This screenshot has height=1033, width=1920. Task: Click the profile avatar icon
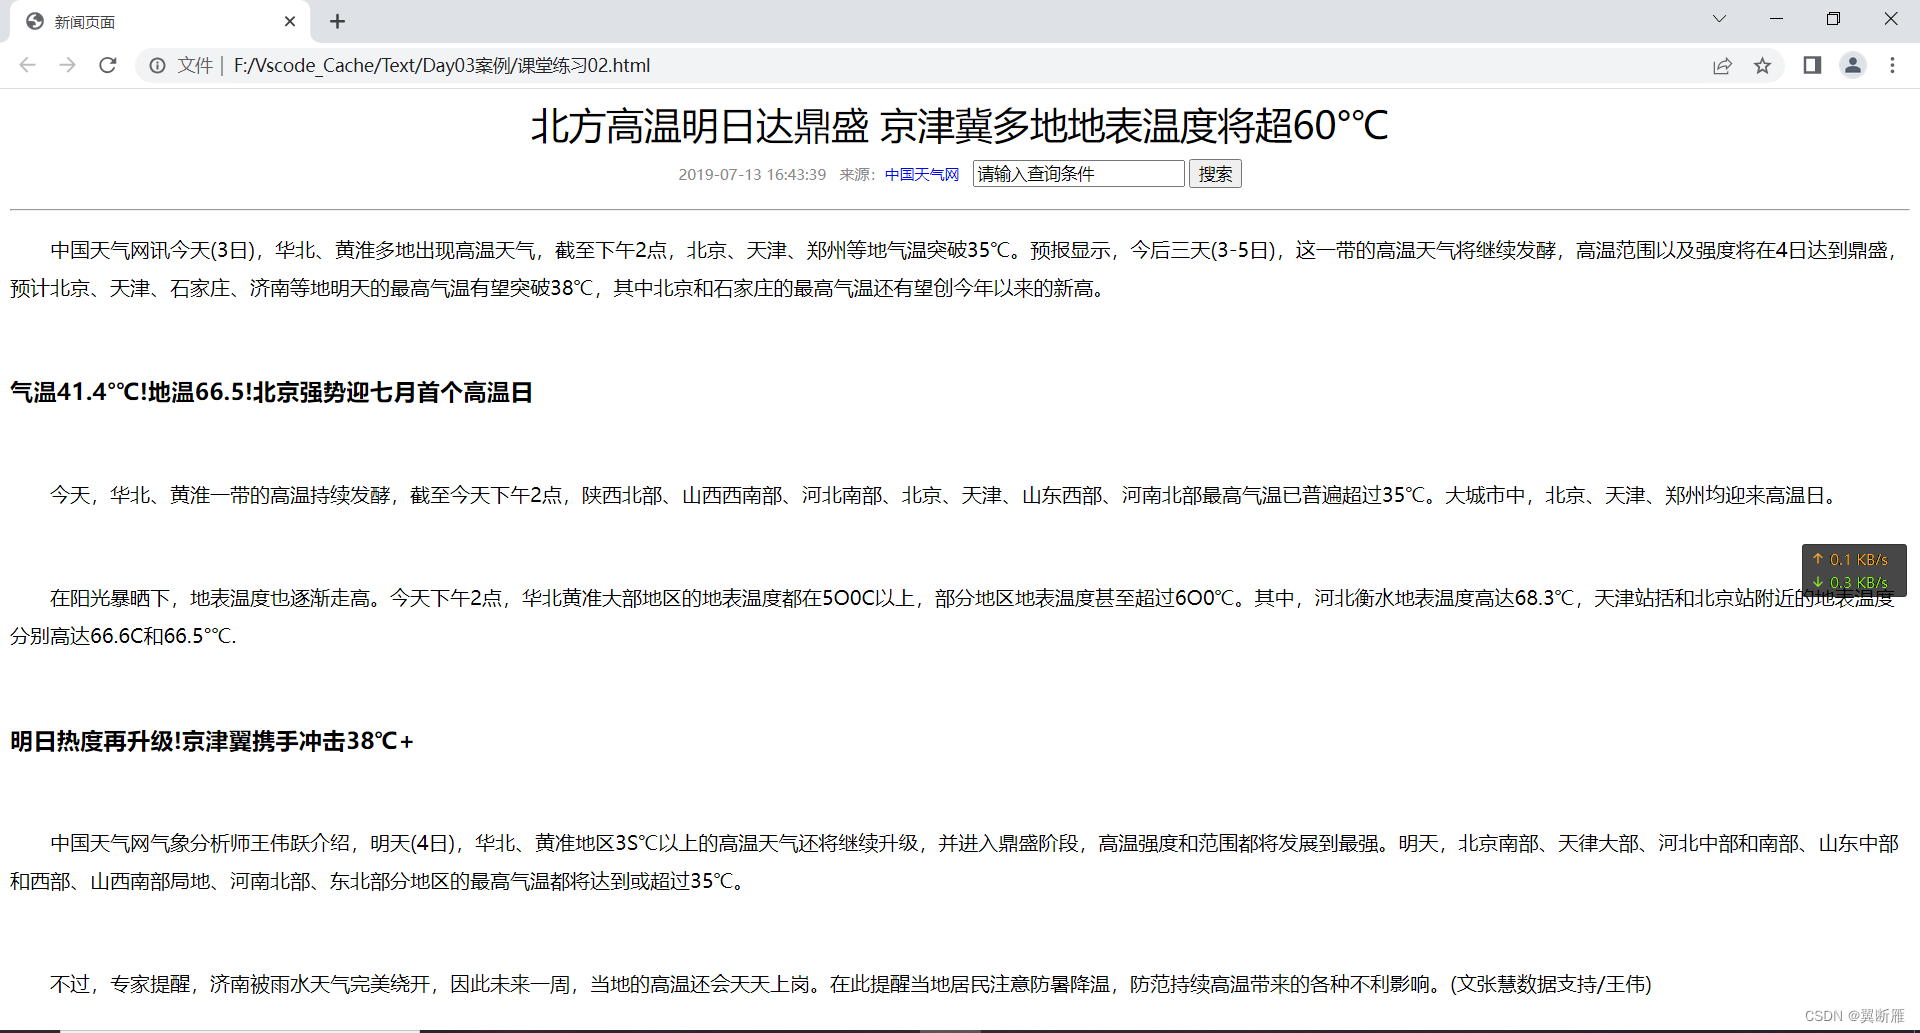click(x=1853, y=65)
